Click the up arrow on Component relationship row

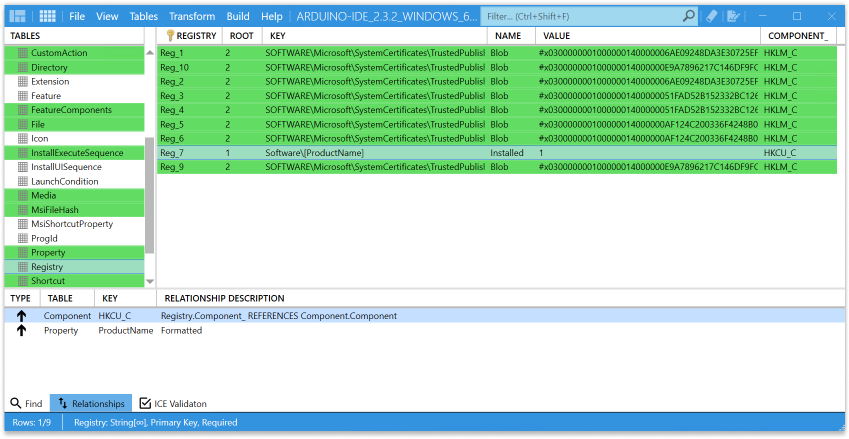pos(21,316)
